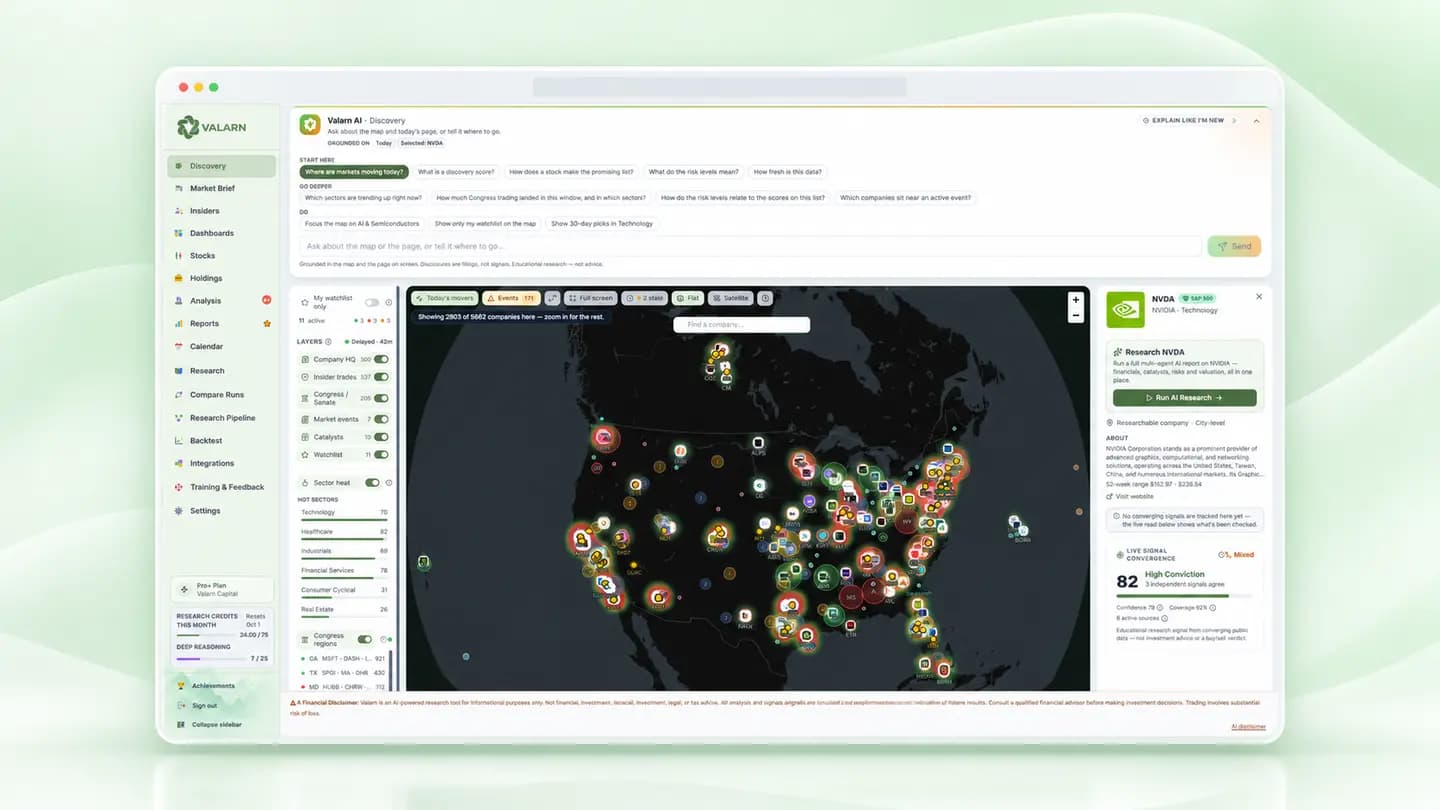The height and width of the screenshot is (810, 1440).
Task: Open the Research Pipeline icon
Action: pyautogui.click(x=178, y=418)
